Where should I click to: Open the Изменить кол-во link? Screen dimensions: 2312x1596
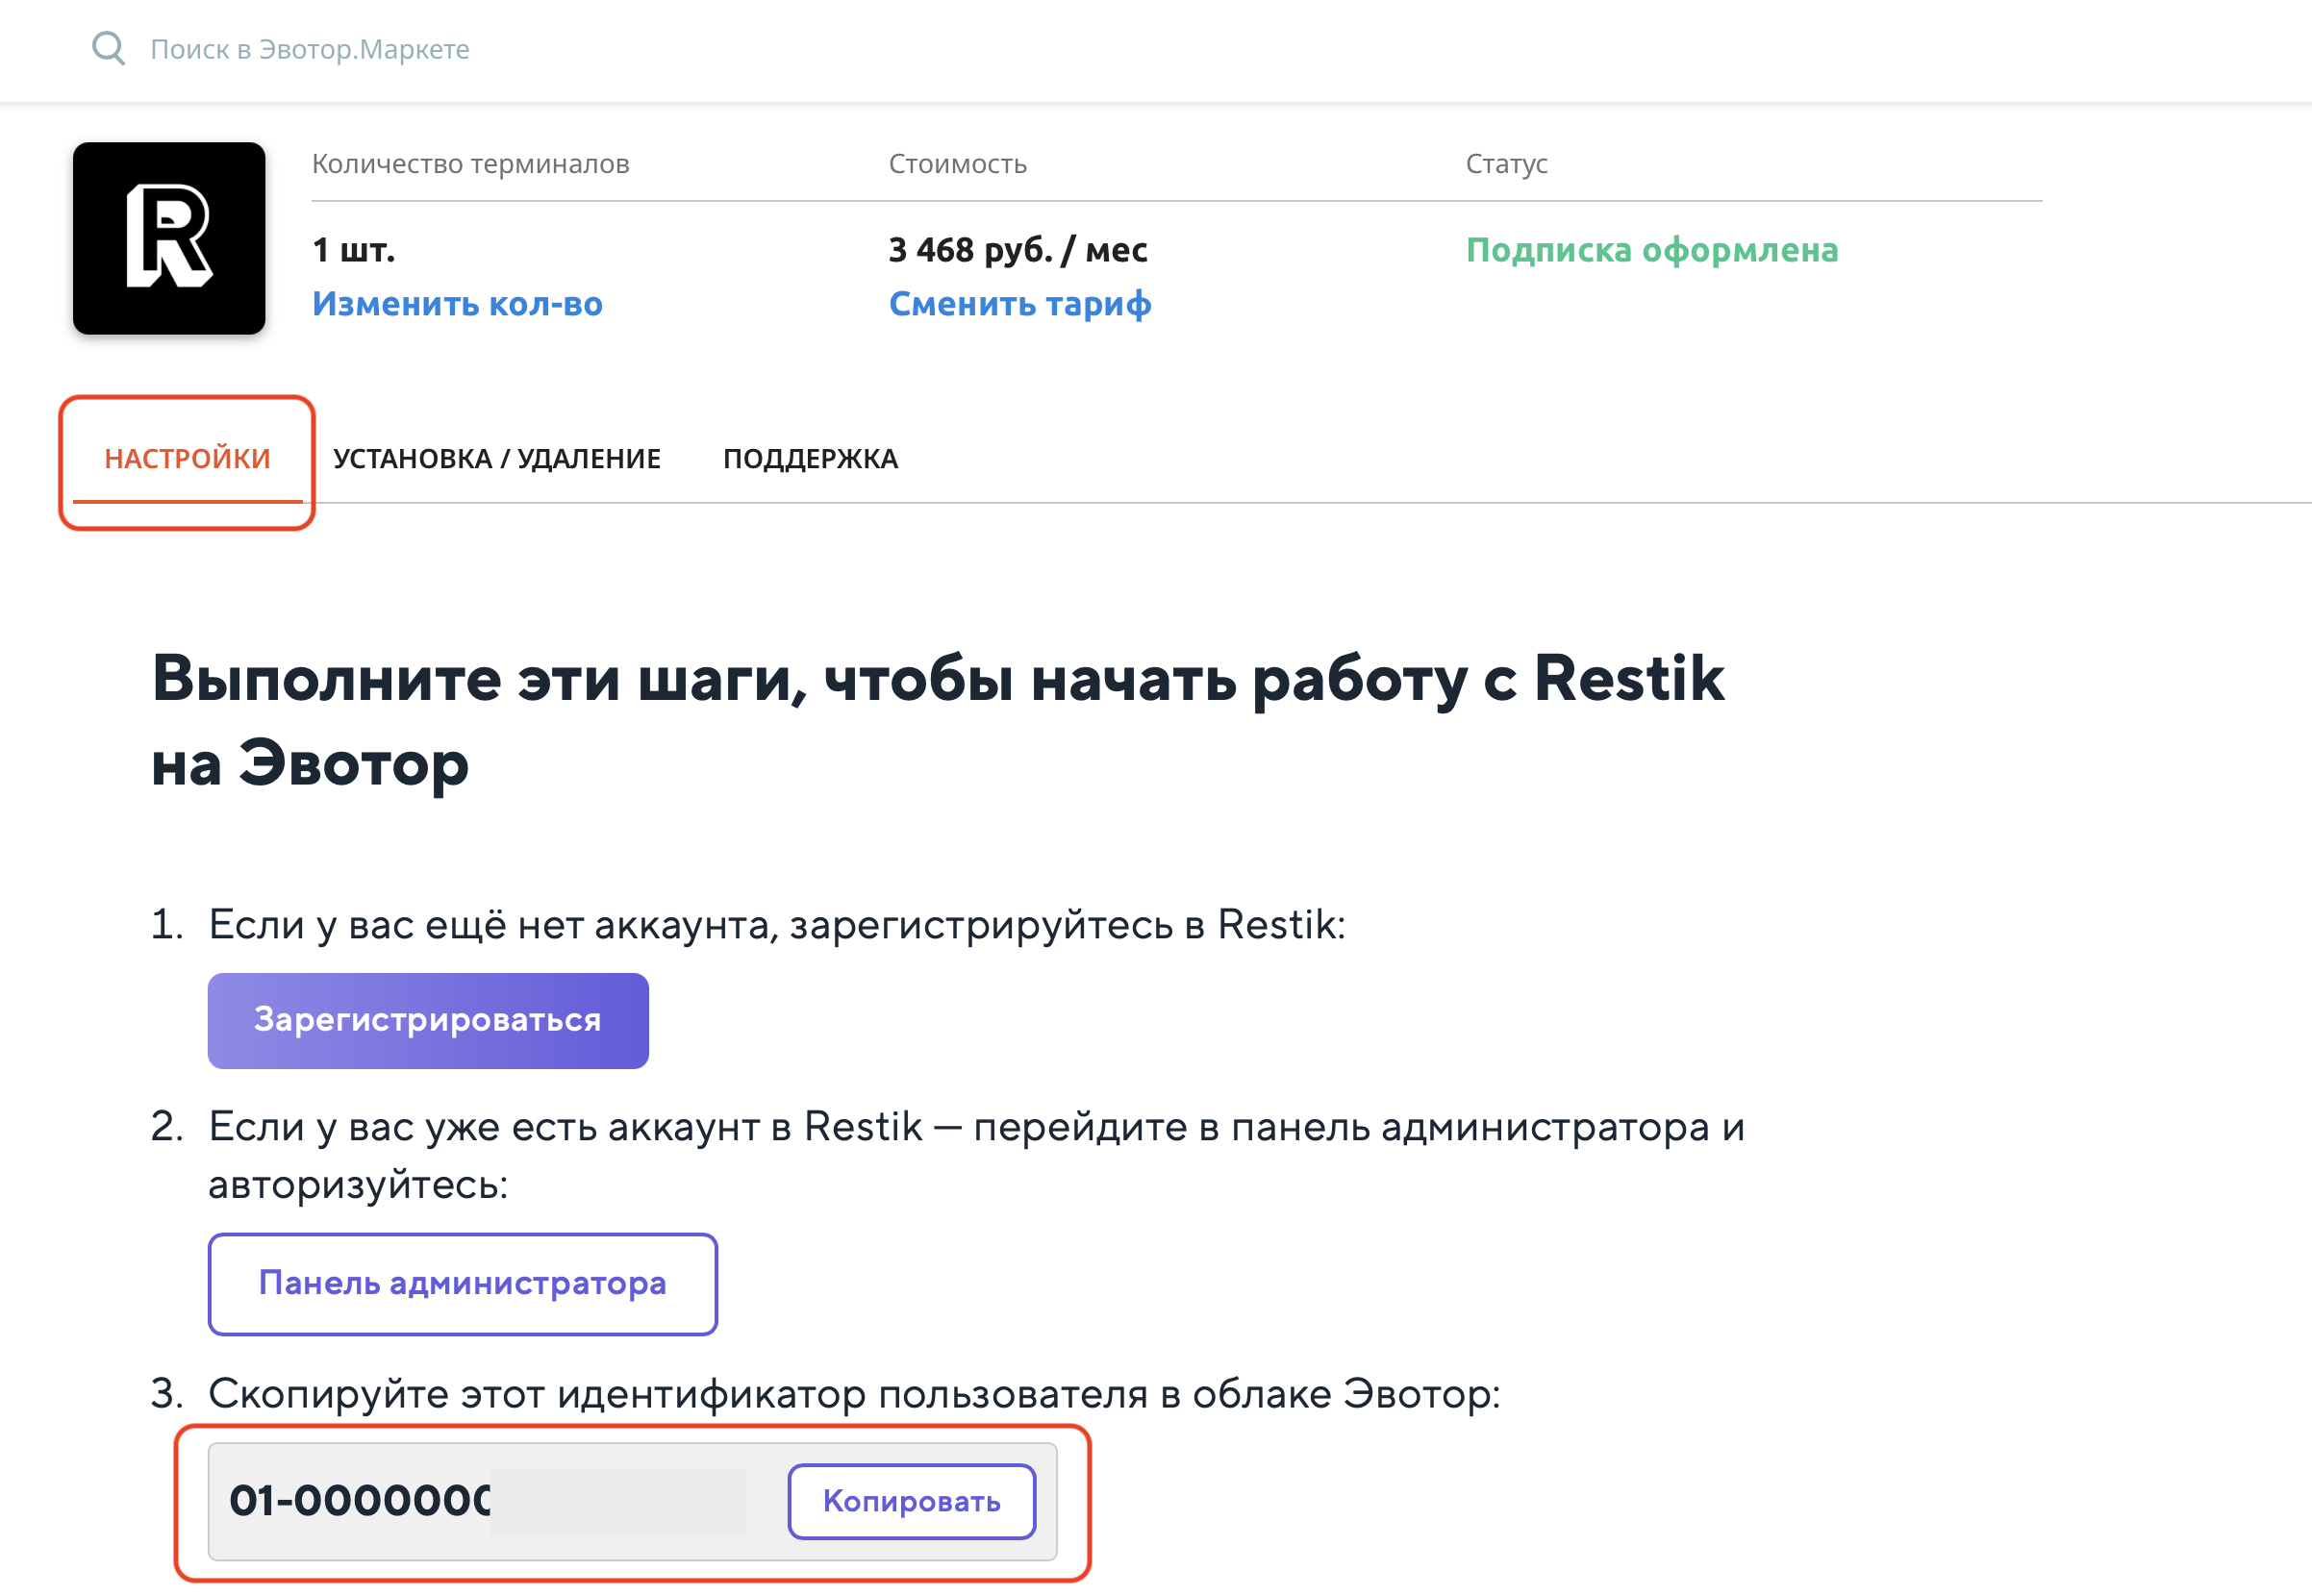pyautogui.click(x=457, y=303)
